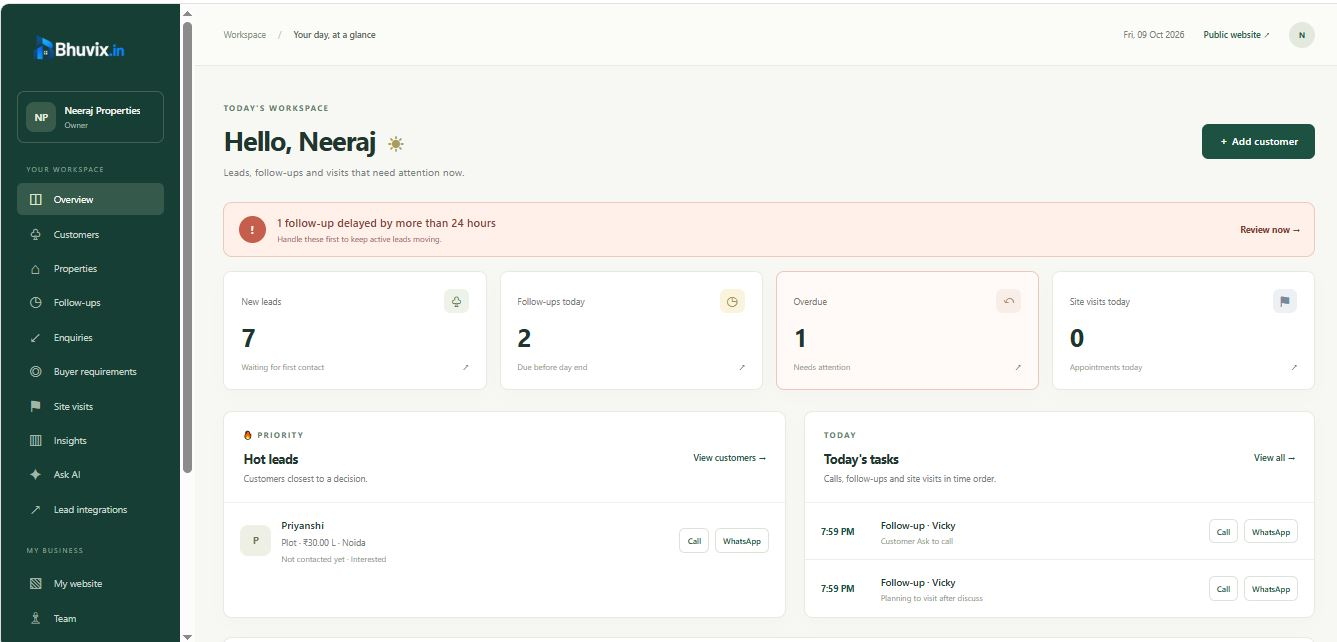1337x642 pixels.
Task: Open Lead integrations from sidebar
Action: click(x=90, y=510)
